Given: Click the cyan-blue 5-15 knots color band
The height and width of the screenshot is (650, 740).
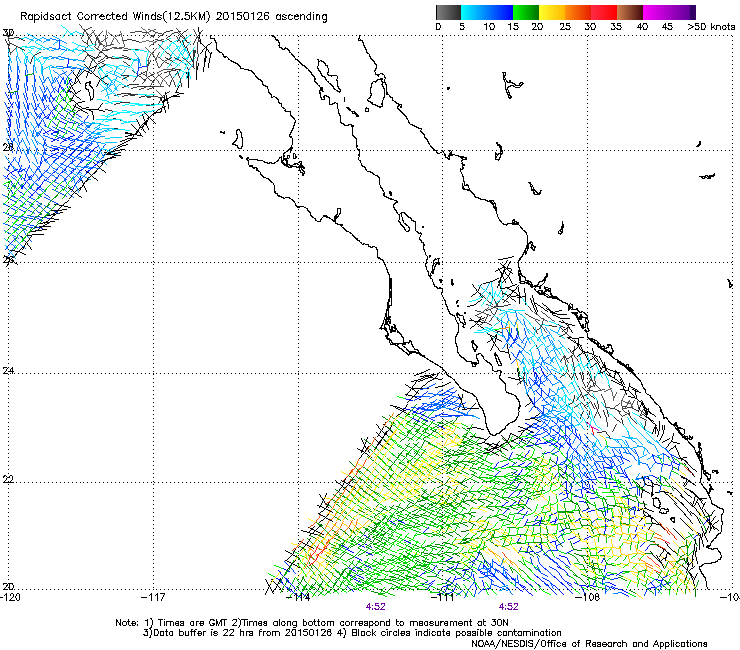Looking at the screenshot, I should tap(487, 12).
